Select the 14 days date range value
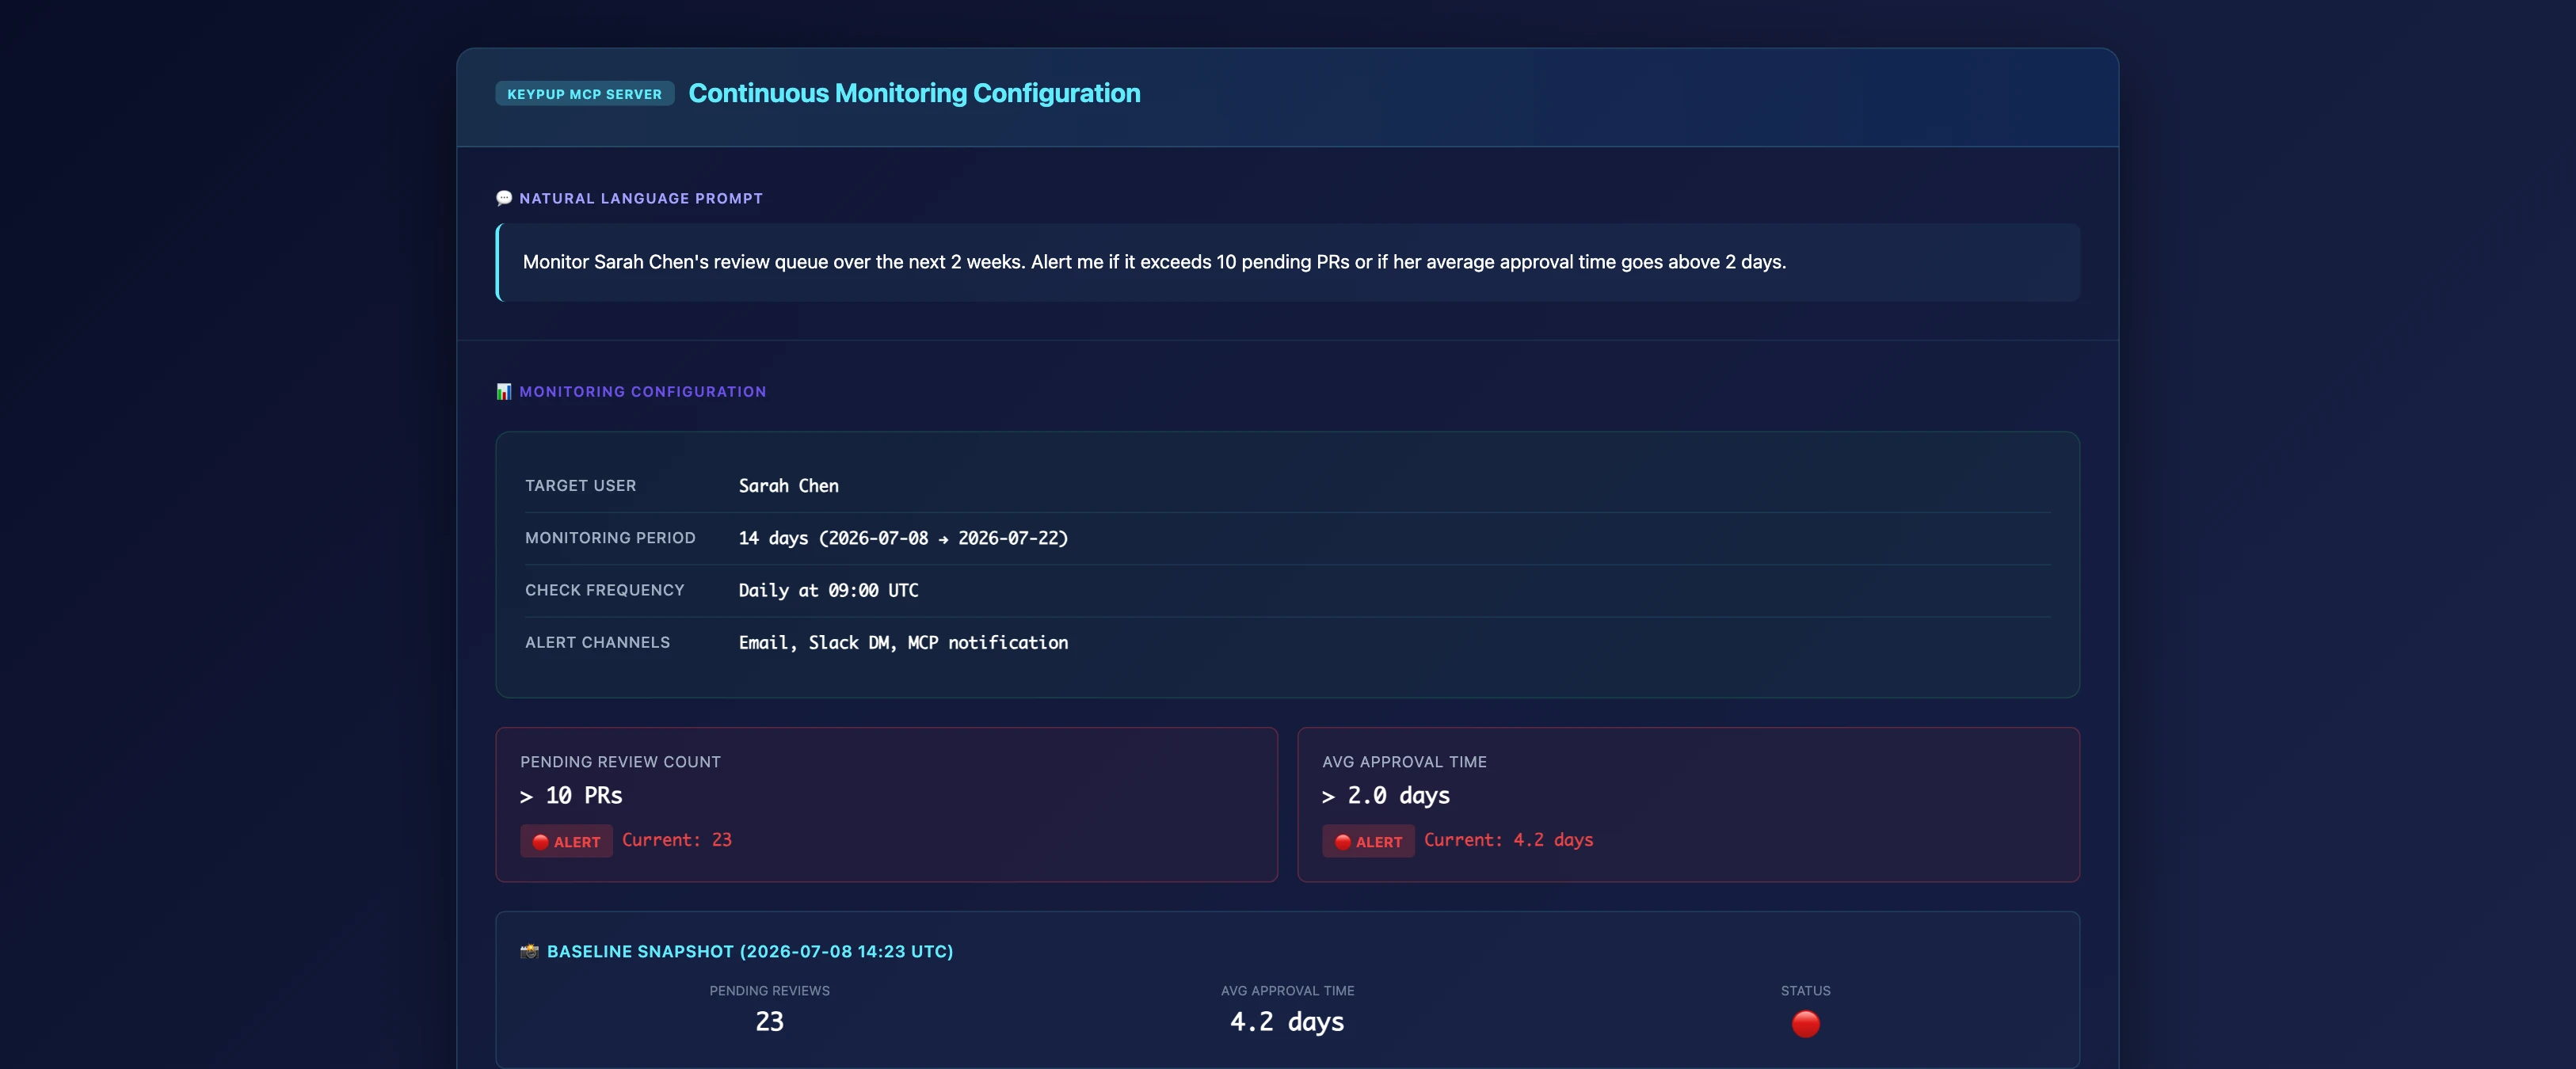Screen dimensions: 2576x1069 [x=903, y=537]
